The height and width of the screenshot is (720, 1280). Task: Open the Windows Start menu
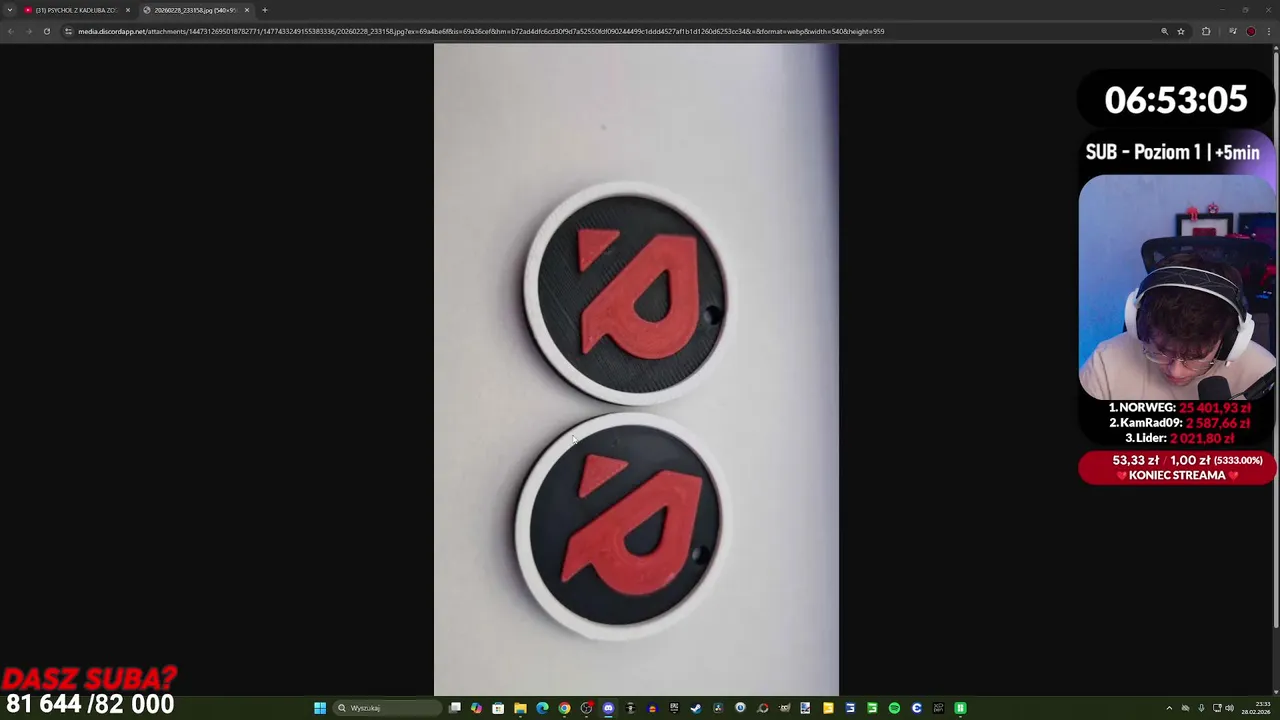(320, 708)
